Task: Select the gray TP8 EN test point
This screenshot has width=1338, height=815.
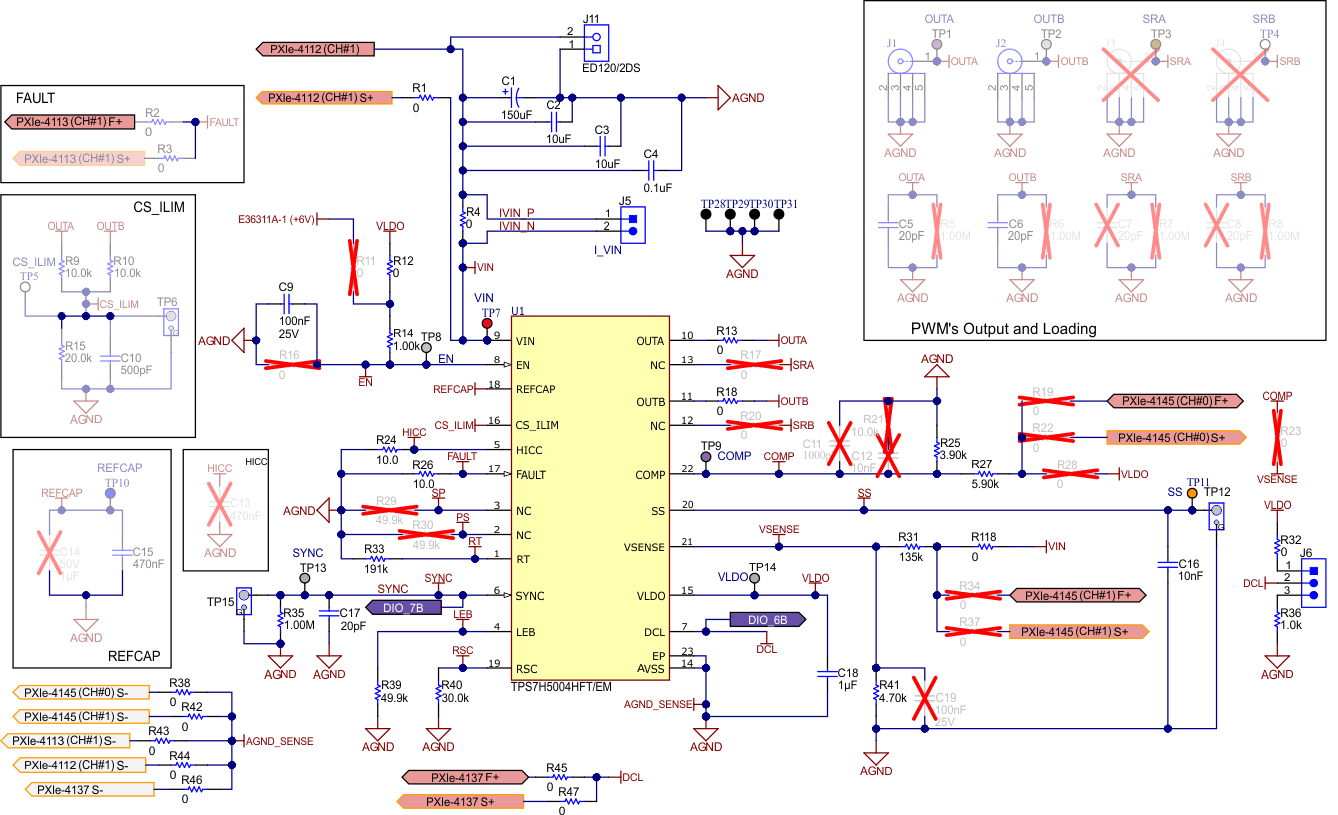Action: (427, 348)
